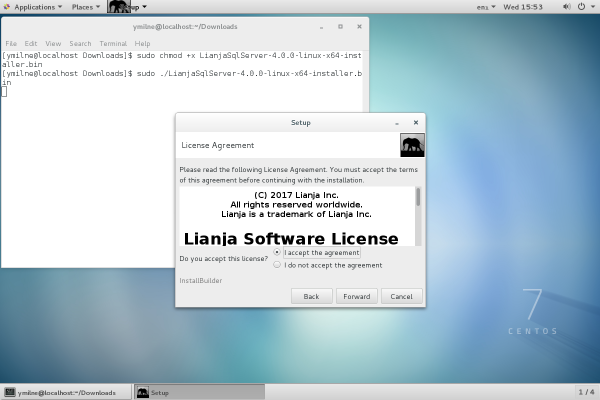Open the Applications menu
This screenshot has width=600, height=400.
(34, 7)
